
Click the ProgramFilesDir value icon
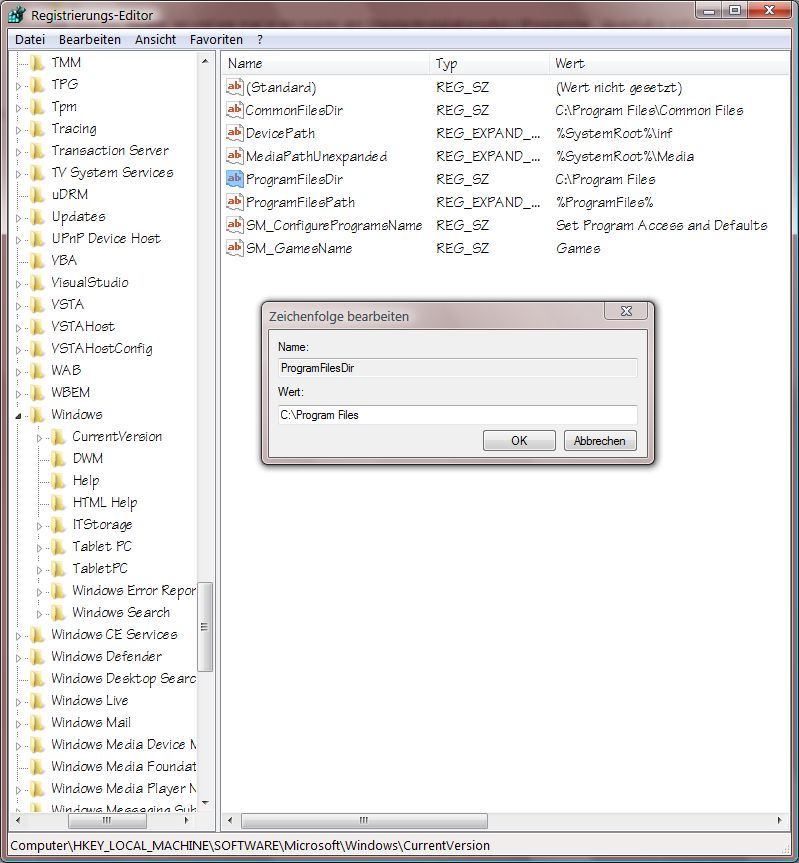point(234,179)
